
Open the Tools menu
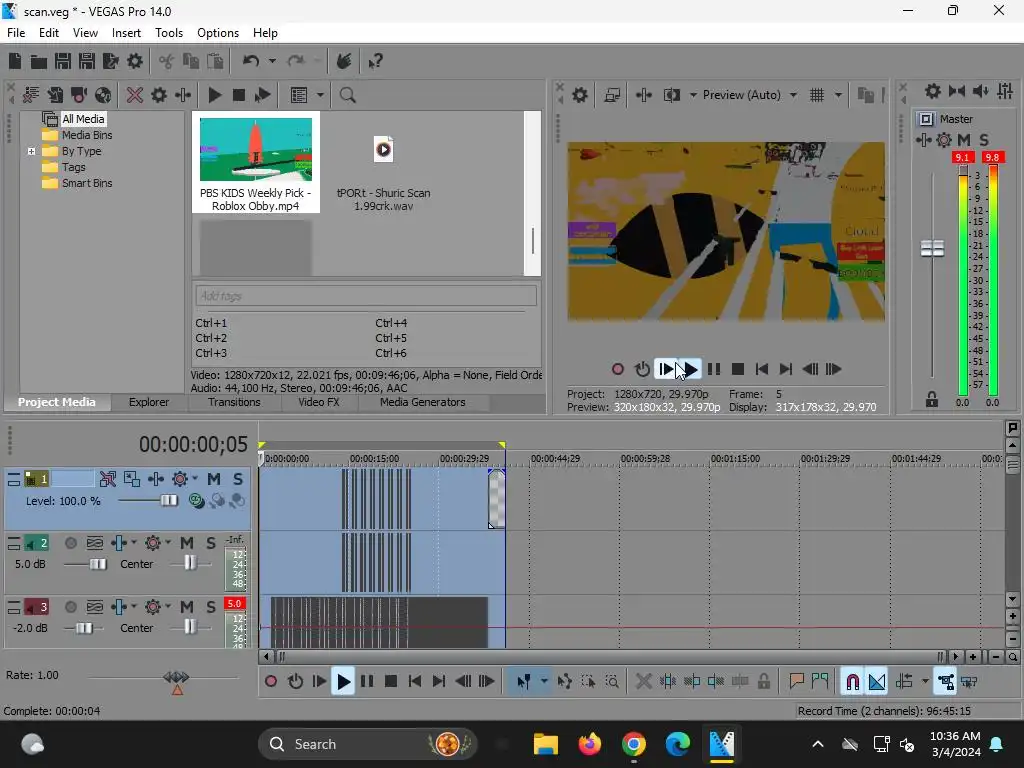tap(168, 33)
